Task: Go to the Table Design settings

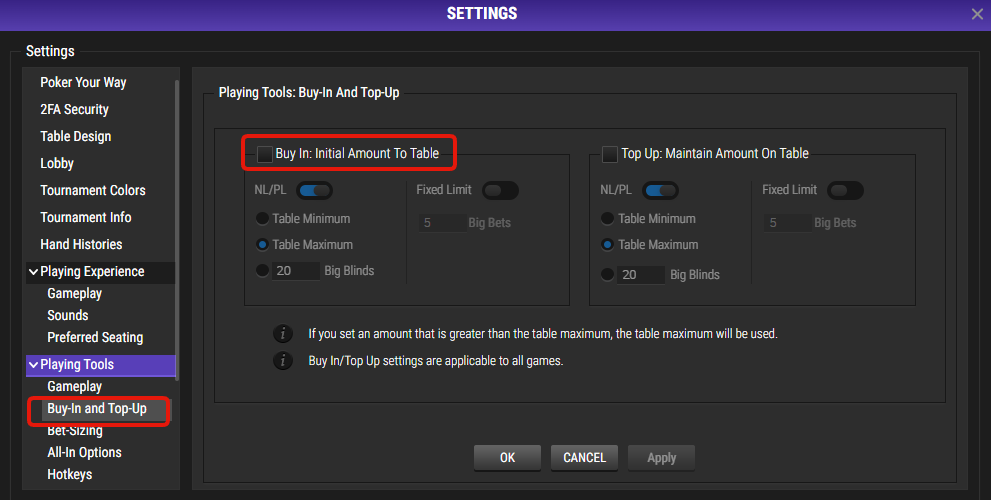Action: pos(75,137)
